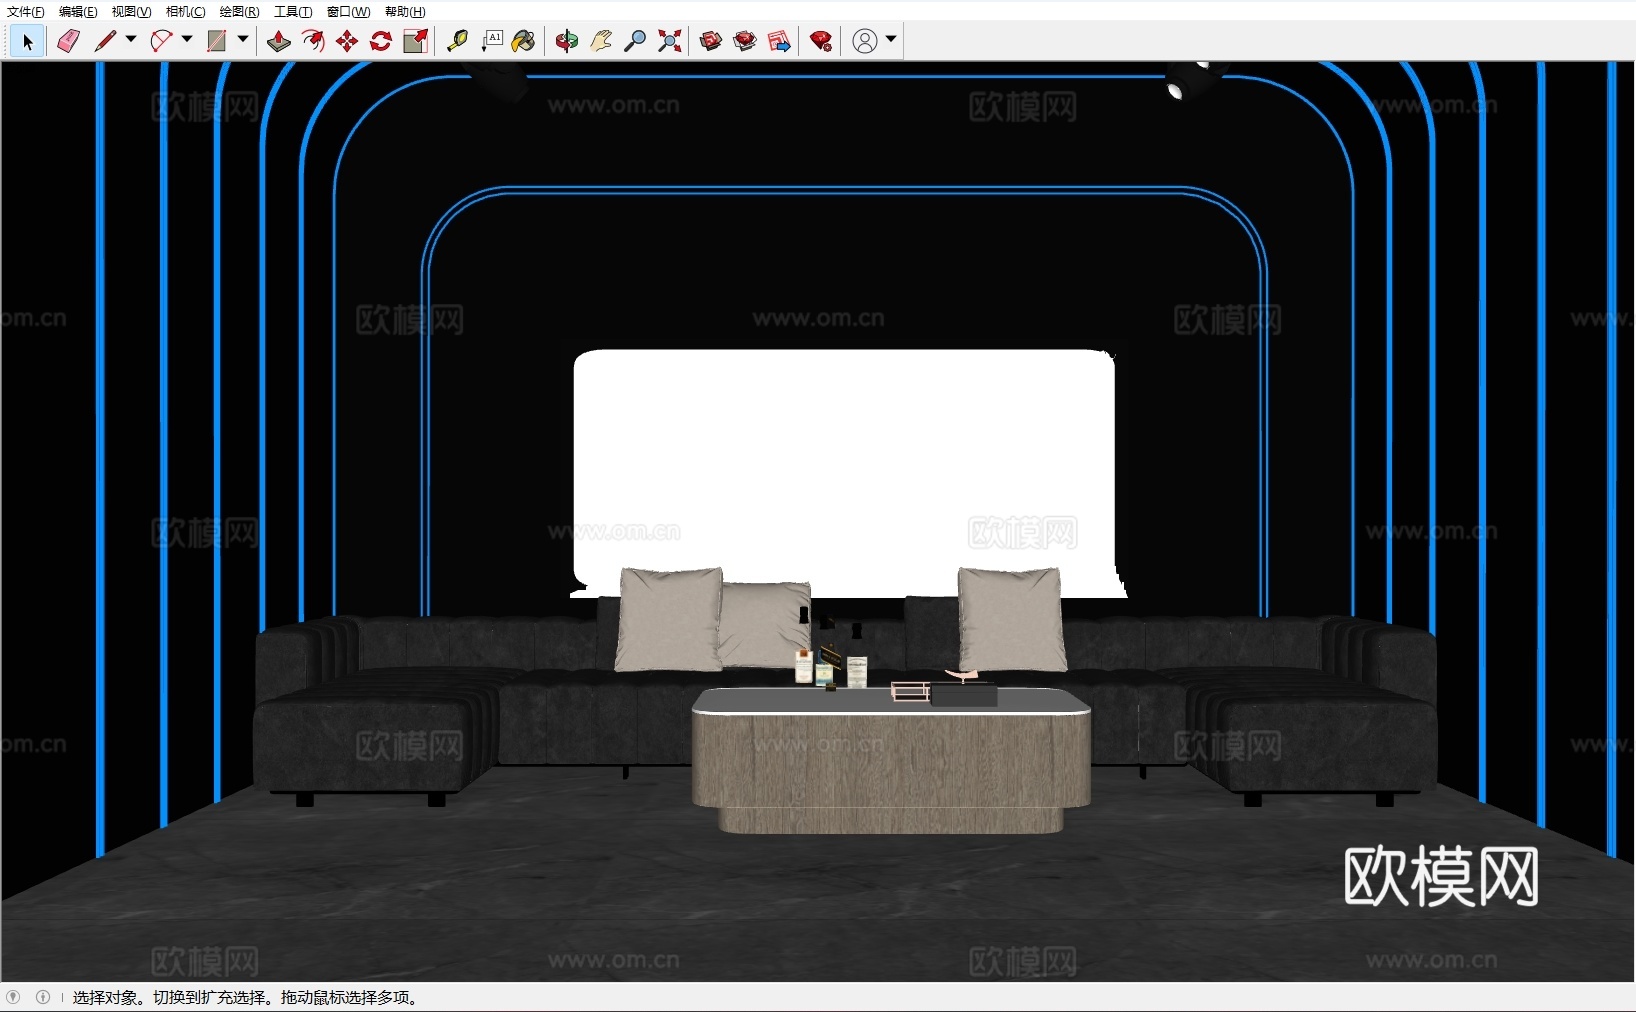Image resolution: width=1636 pixels, height=1012 pixels.
Task: Activate the Orbit camera tool
Action: [567, 41]
